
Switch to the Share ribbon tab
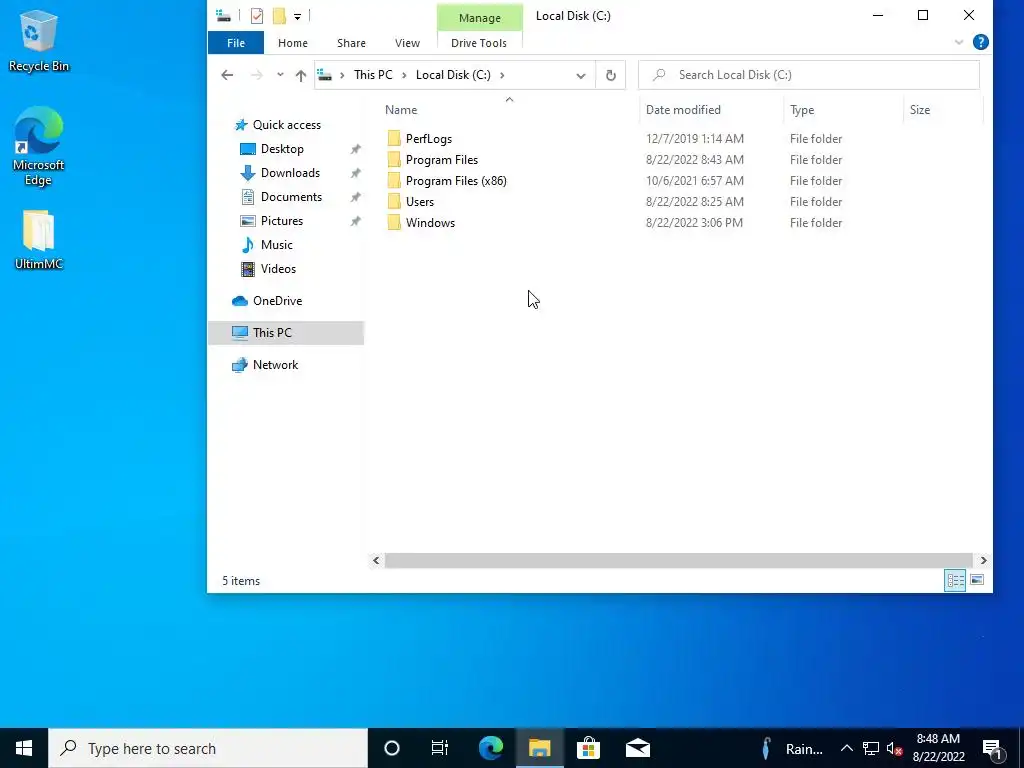351,43
